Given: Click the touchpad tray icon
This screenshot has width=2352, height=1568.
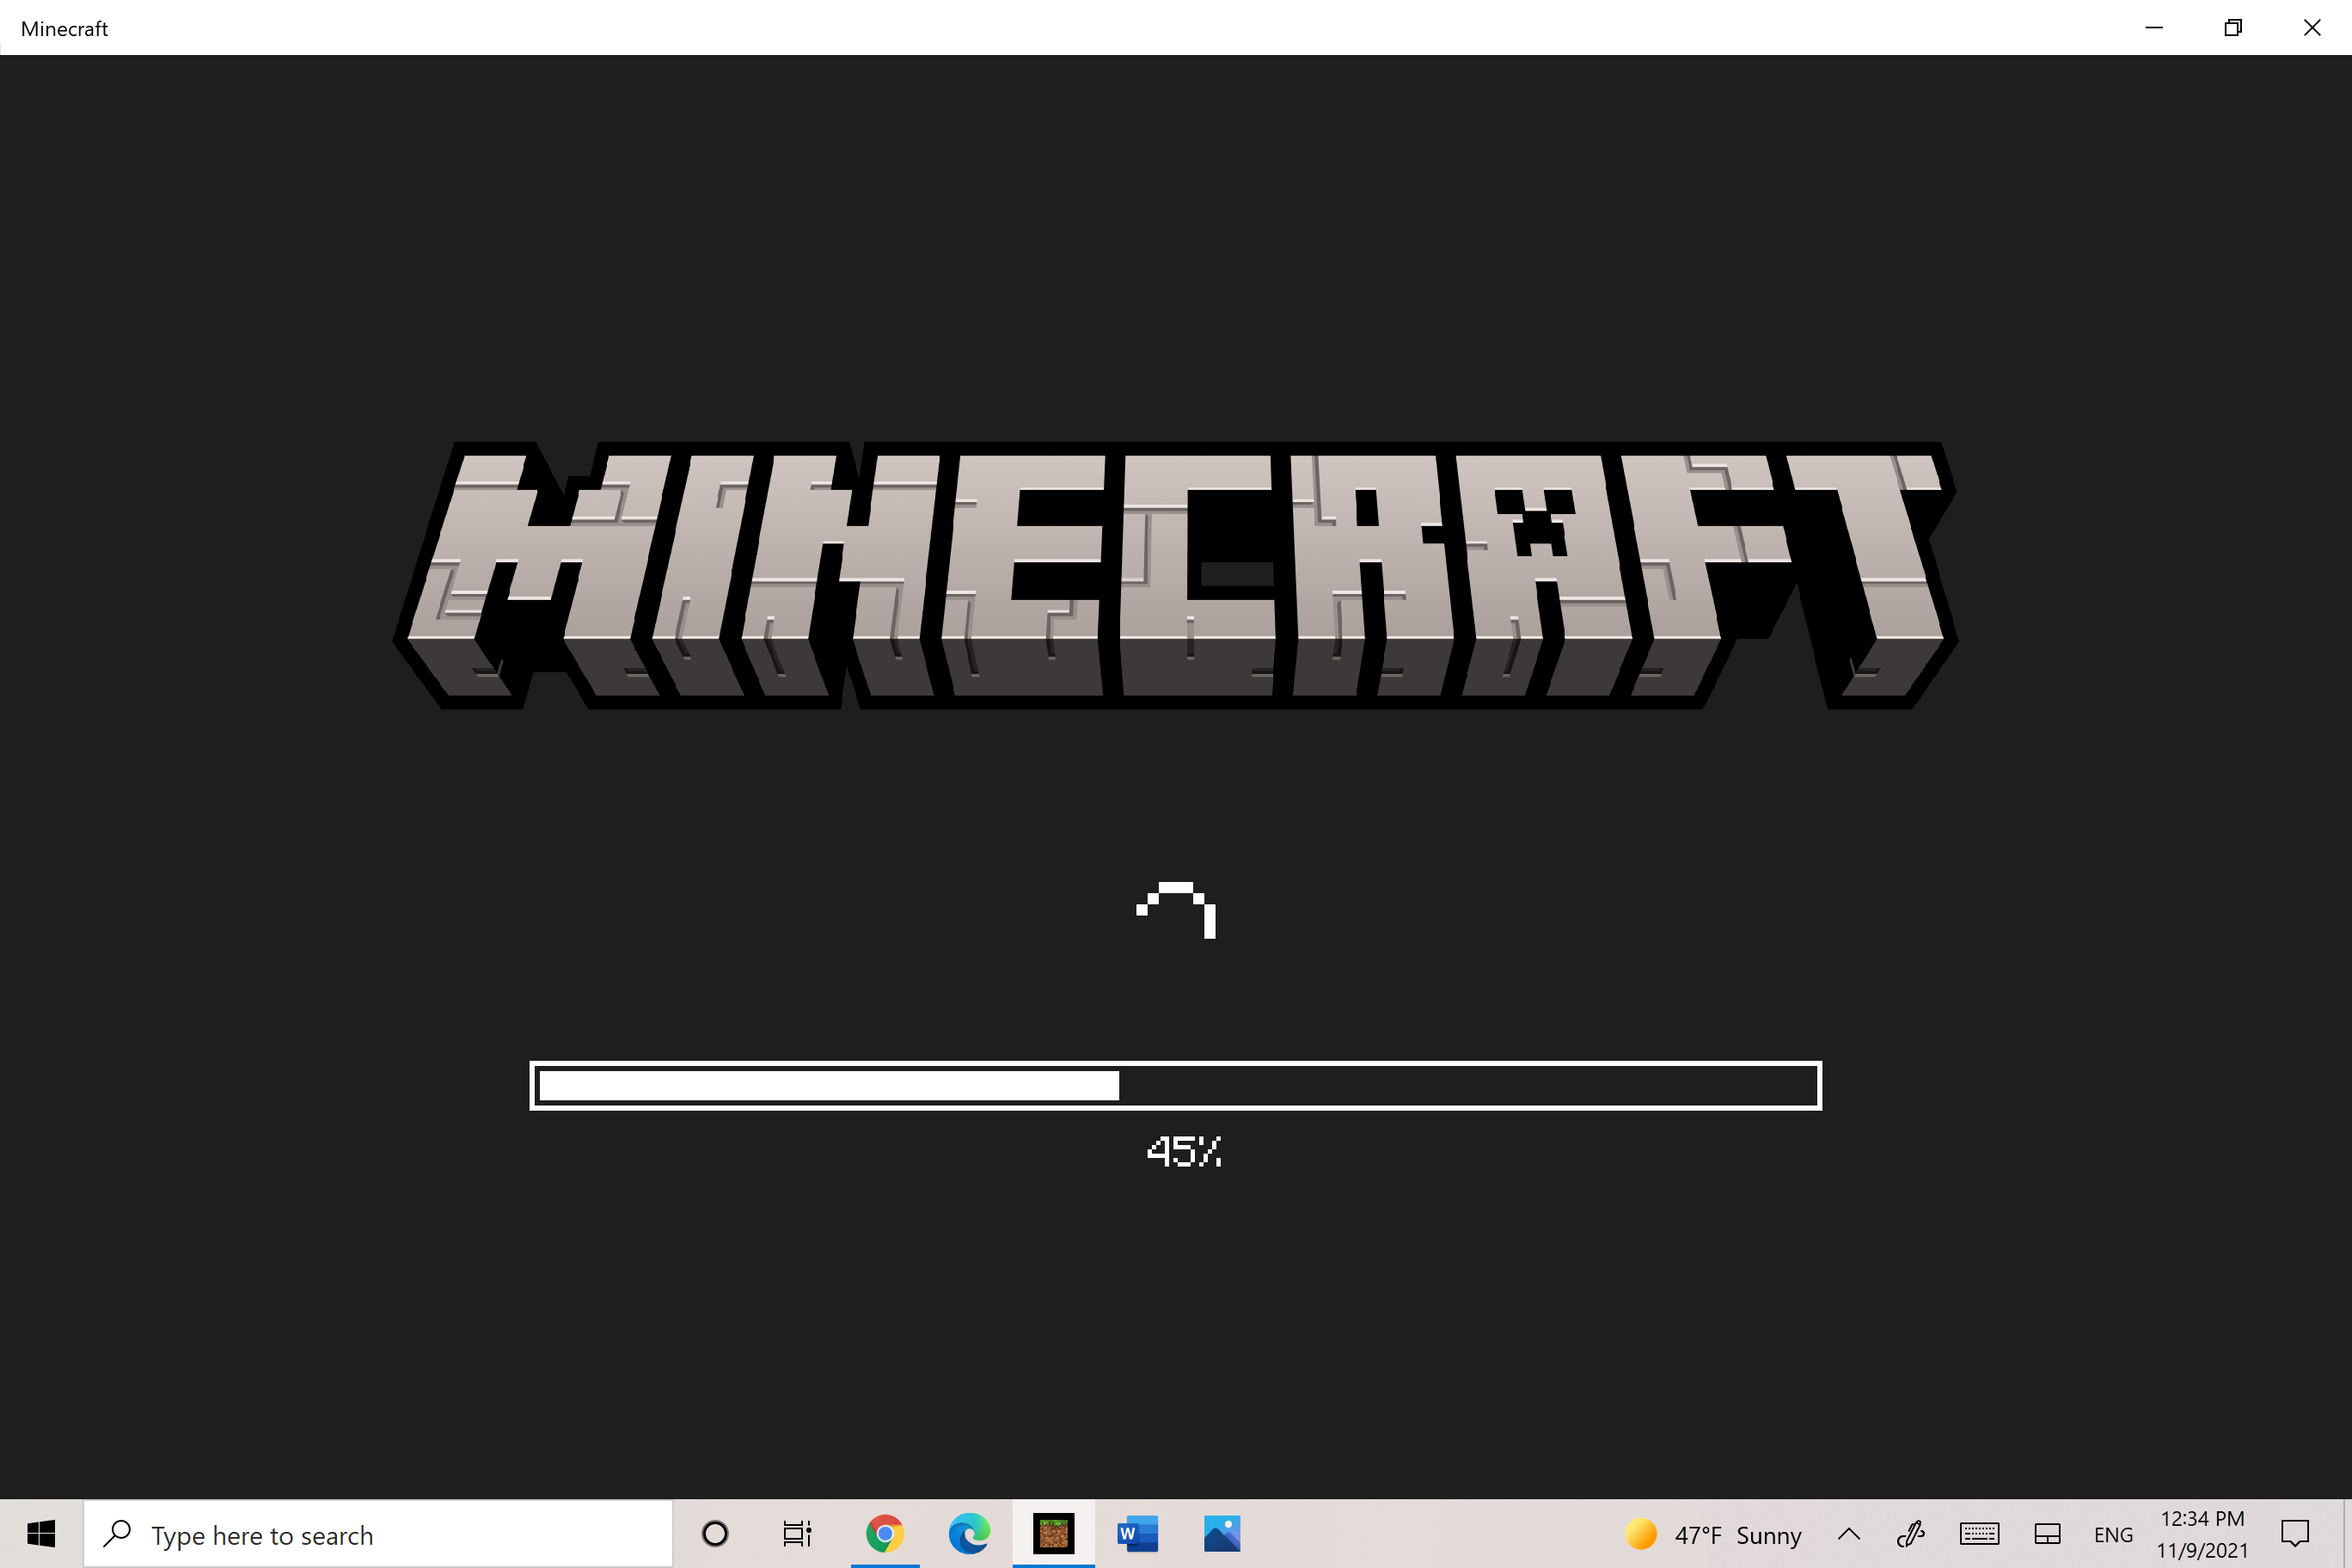Looking at the screenshot, I should pyautogui.click(x=2047, y=1533).
